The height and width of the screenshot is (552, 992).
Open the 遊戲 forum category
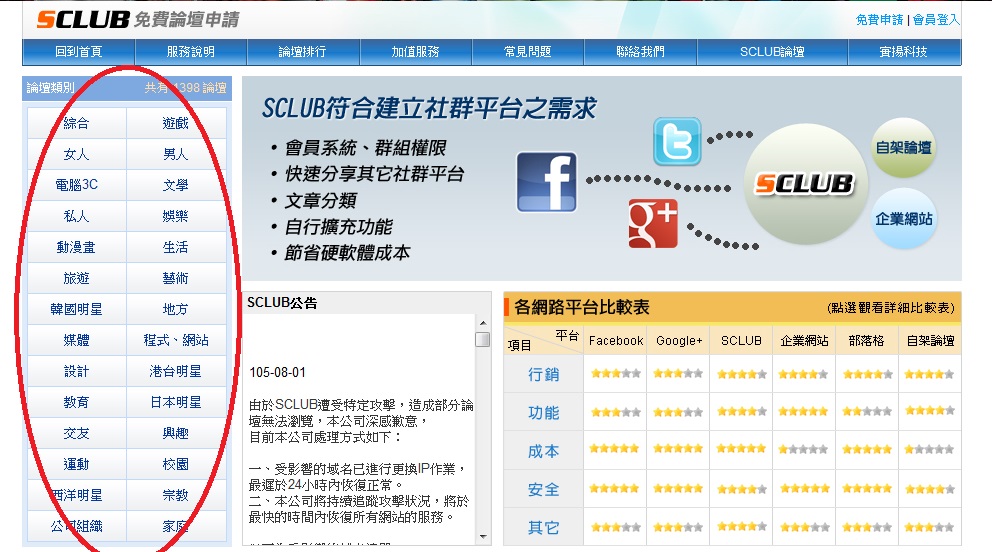[x=176, y=123]
